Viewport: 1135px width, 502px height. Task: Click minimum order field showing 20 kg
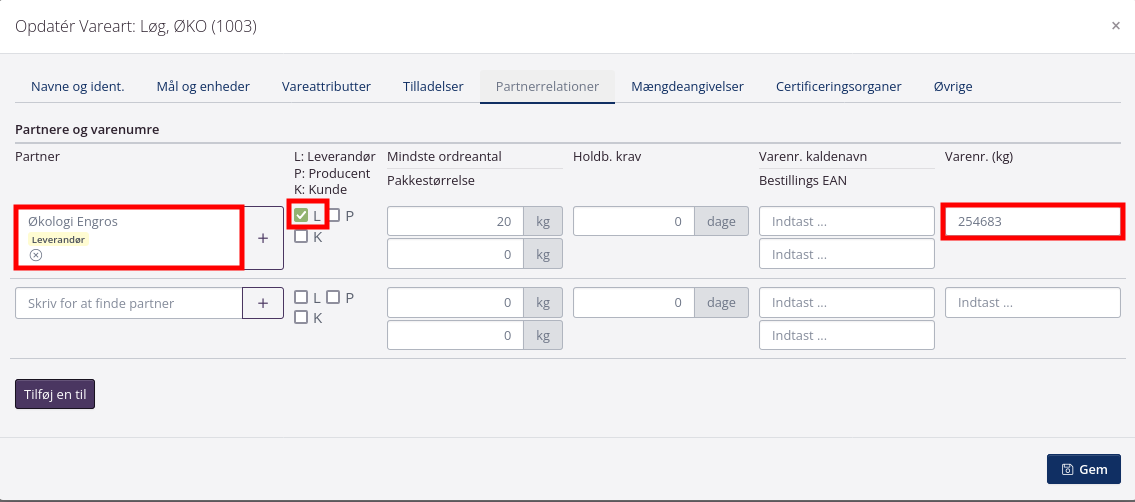point(455,222)
